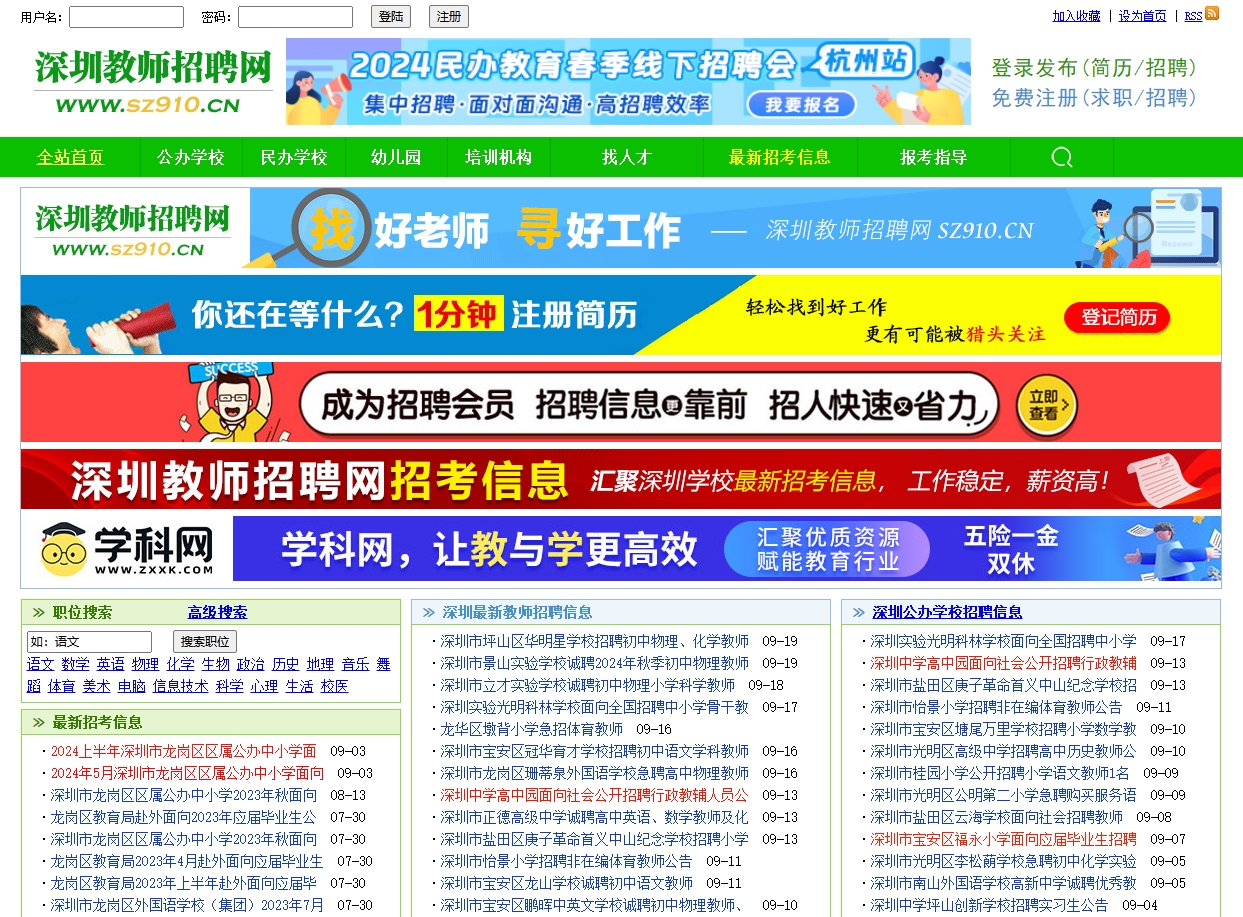1243x917 pixels.
Task: Open the search magnifier icon in navigation bar
Action: coord(1062,157)
